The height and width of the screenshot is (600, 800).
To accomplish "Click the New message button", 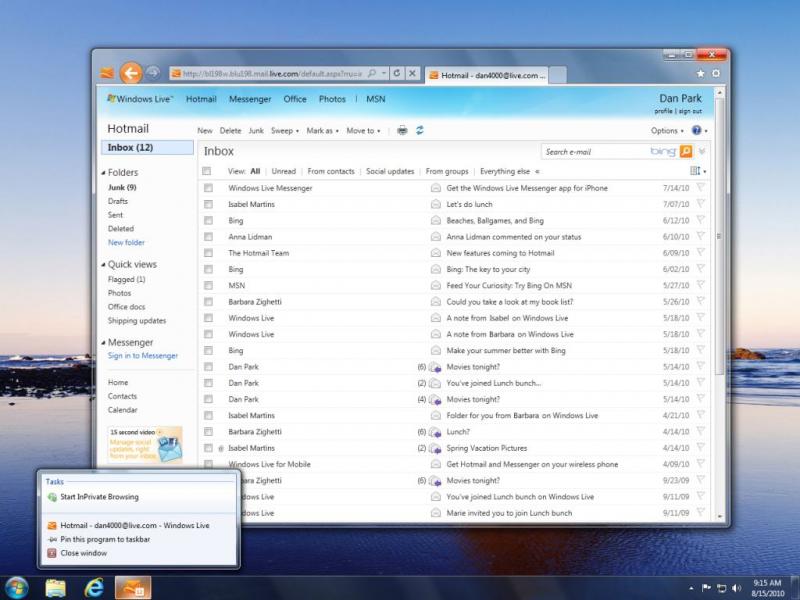I will pyautogui.click(x=205, y=131).
